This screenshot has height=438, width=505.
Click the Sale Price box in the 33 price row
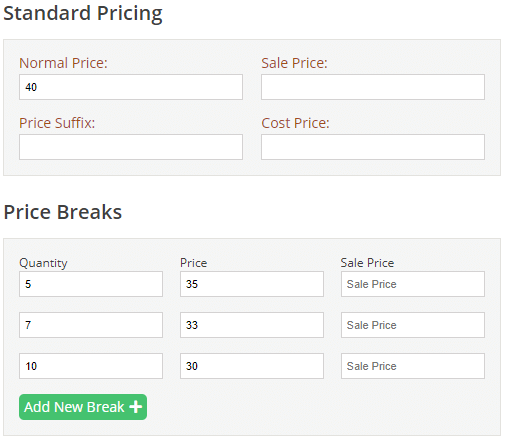pos(413,325)
